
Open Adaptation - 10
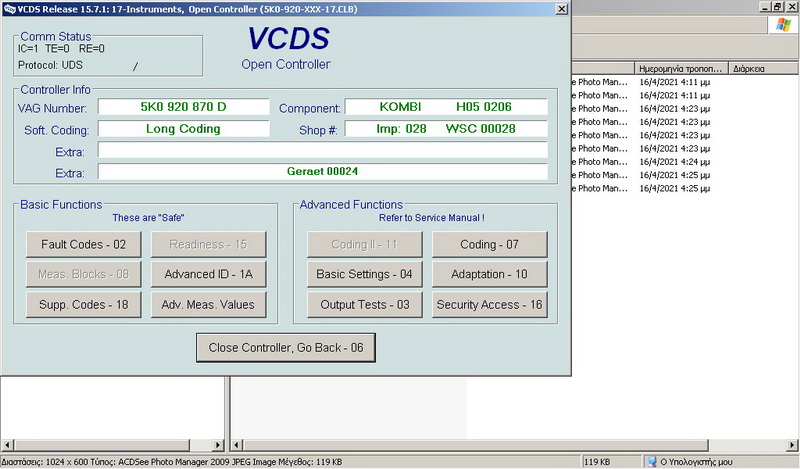[489, 274]
